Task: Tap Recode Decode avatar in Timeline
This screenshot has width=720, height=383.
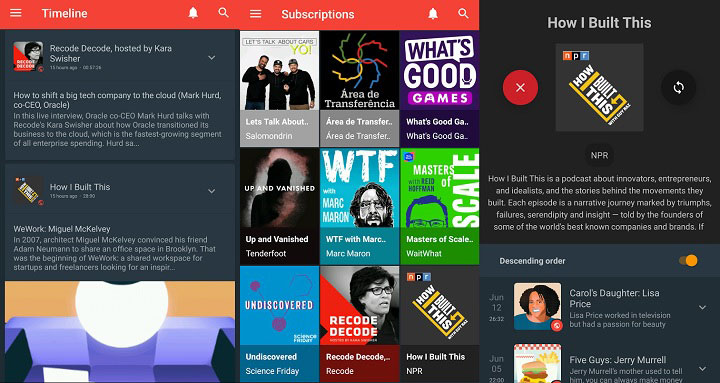Action: coord(28,56)
